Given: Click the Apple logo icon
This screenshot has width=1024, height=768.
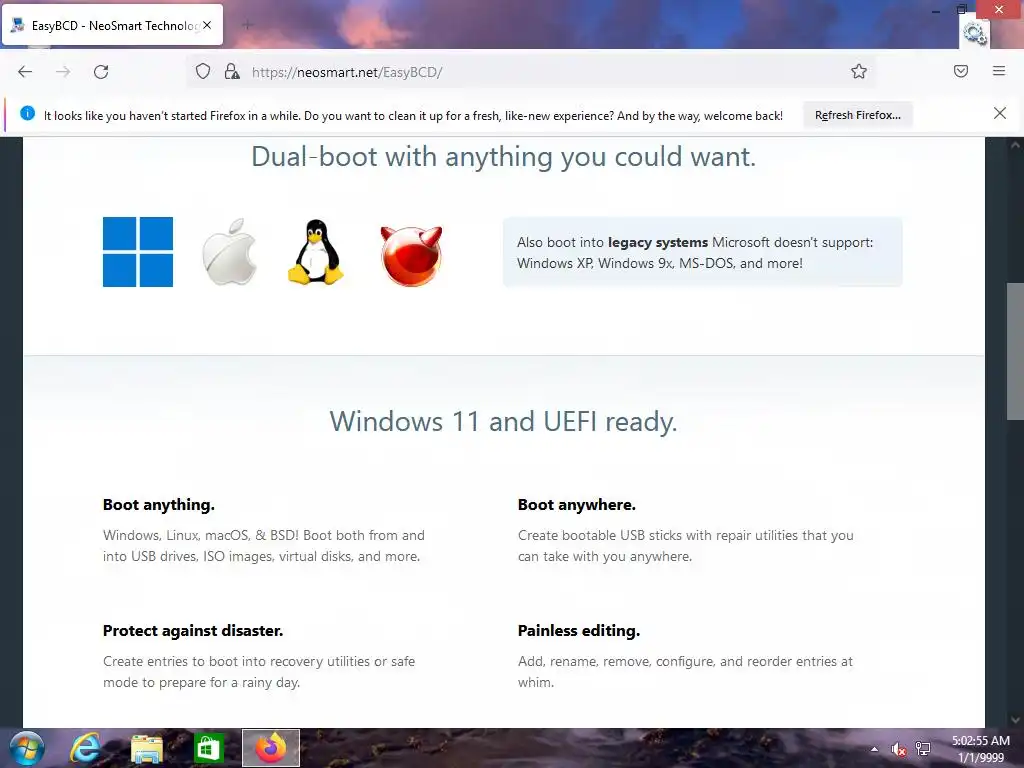Looking at the screenshot, I should pyautogui.click(x=229, y=252).
